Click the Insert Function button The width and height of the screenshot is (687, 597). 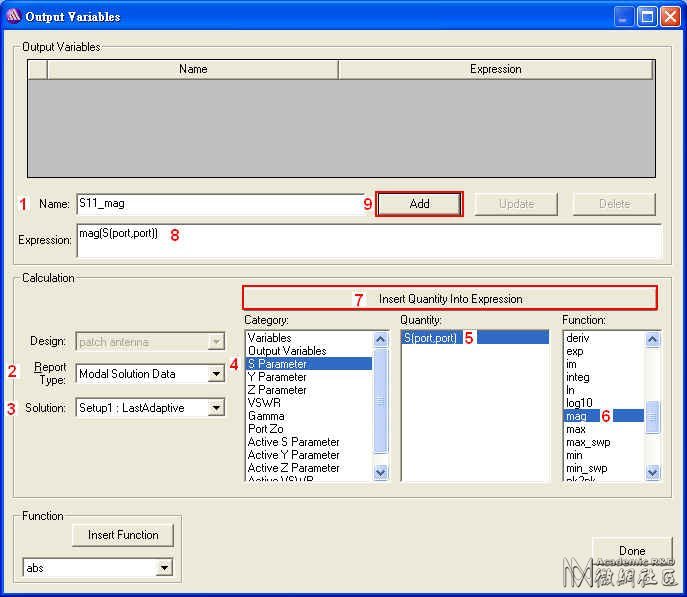point(123,535)
